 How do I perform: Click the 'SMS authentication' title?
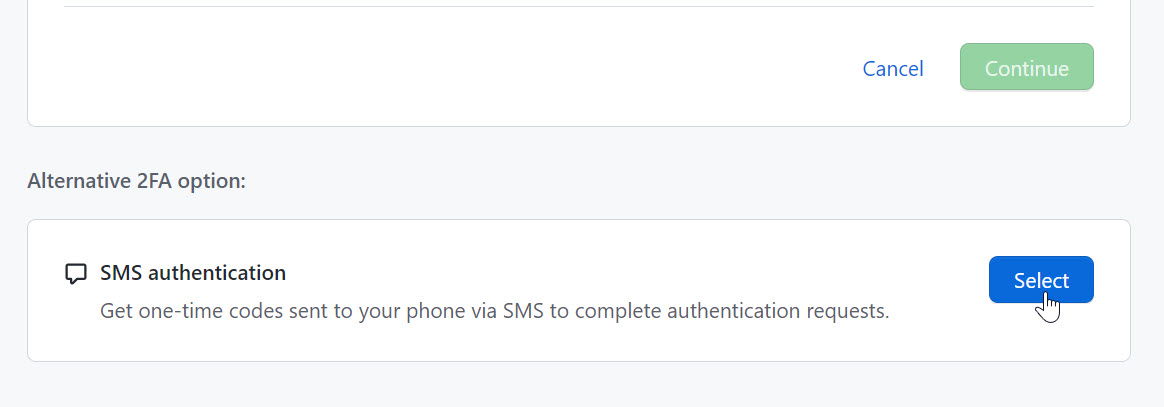[x=193, y=272]
